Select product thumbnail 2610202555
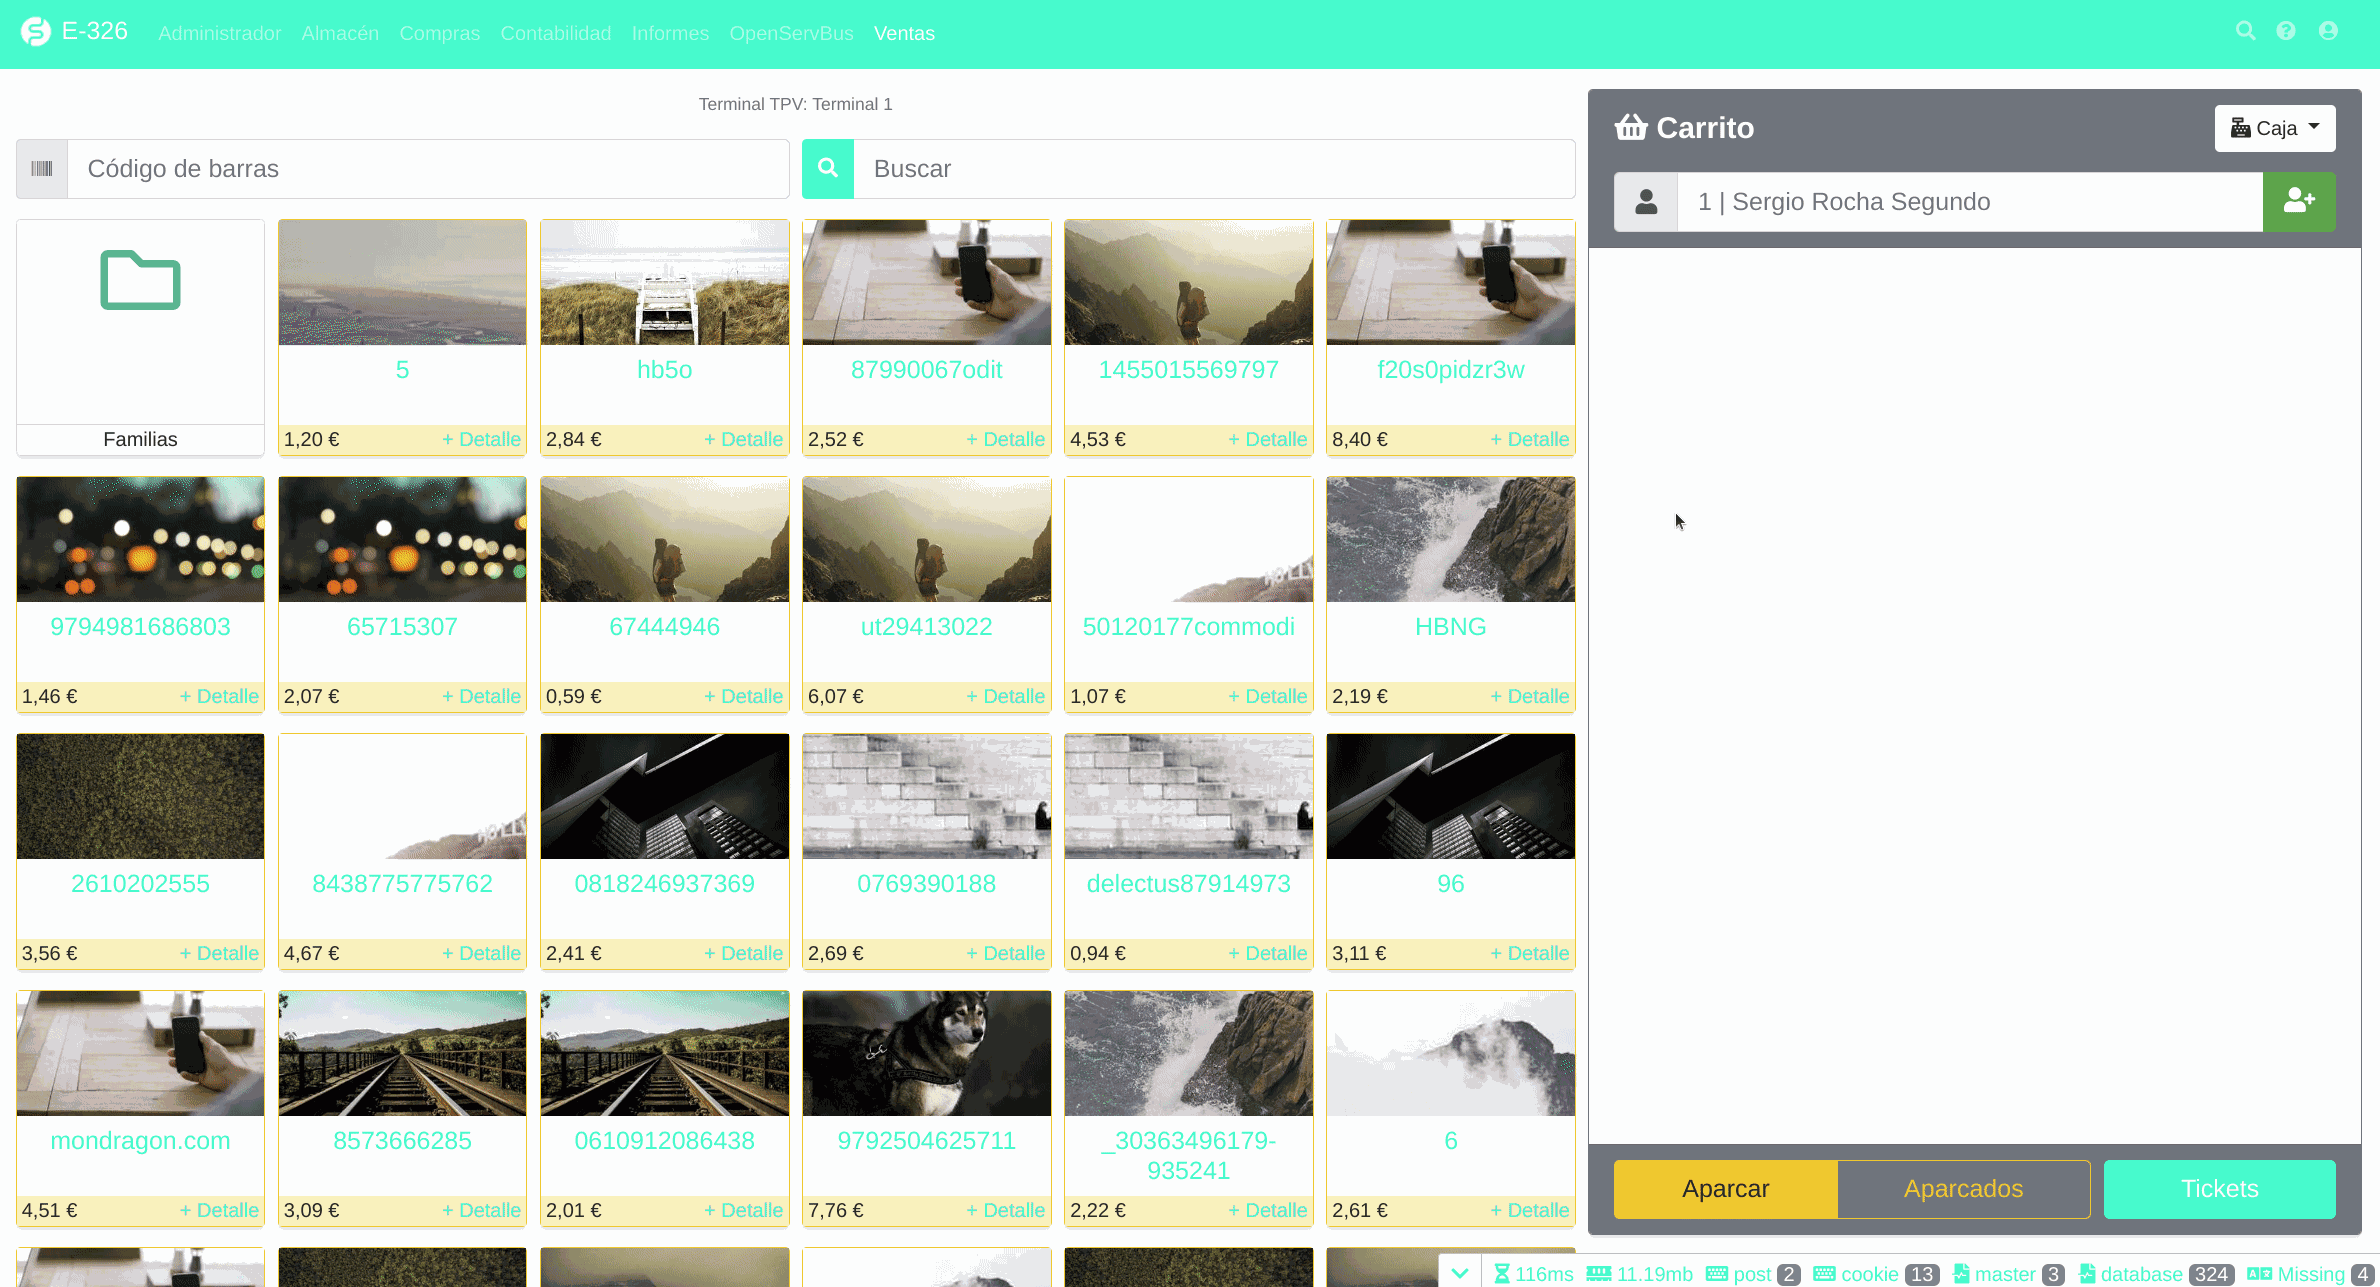This screenshot has width=2380, height=1287. (141, 797)
